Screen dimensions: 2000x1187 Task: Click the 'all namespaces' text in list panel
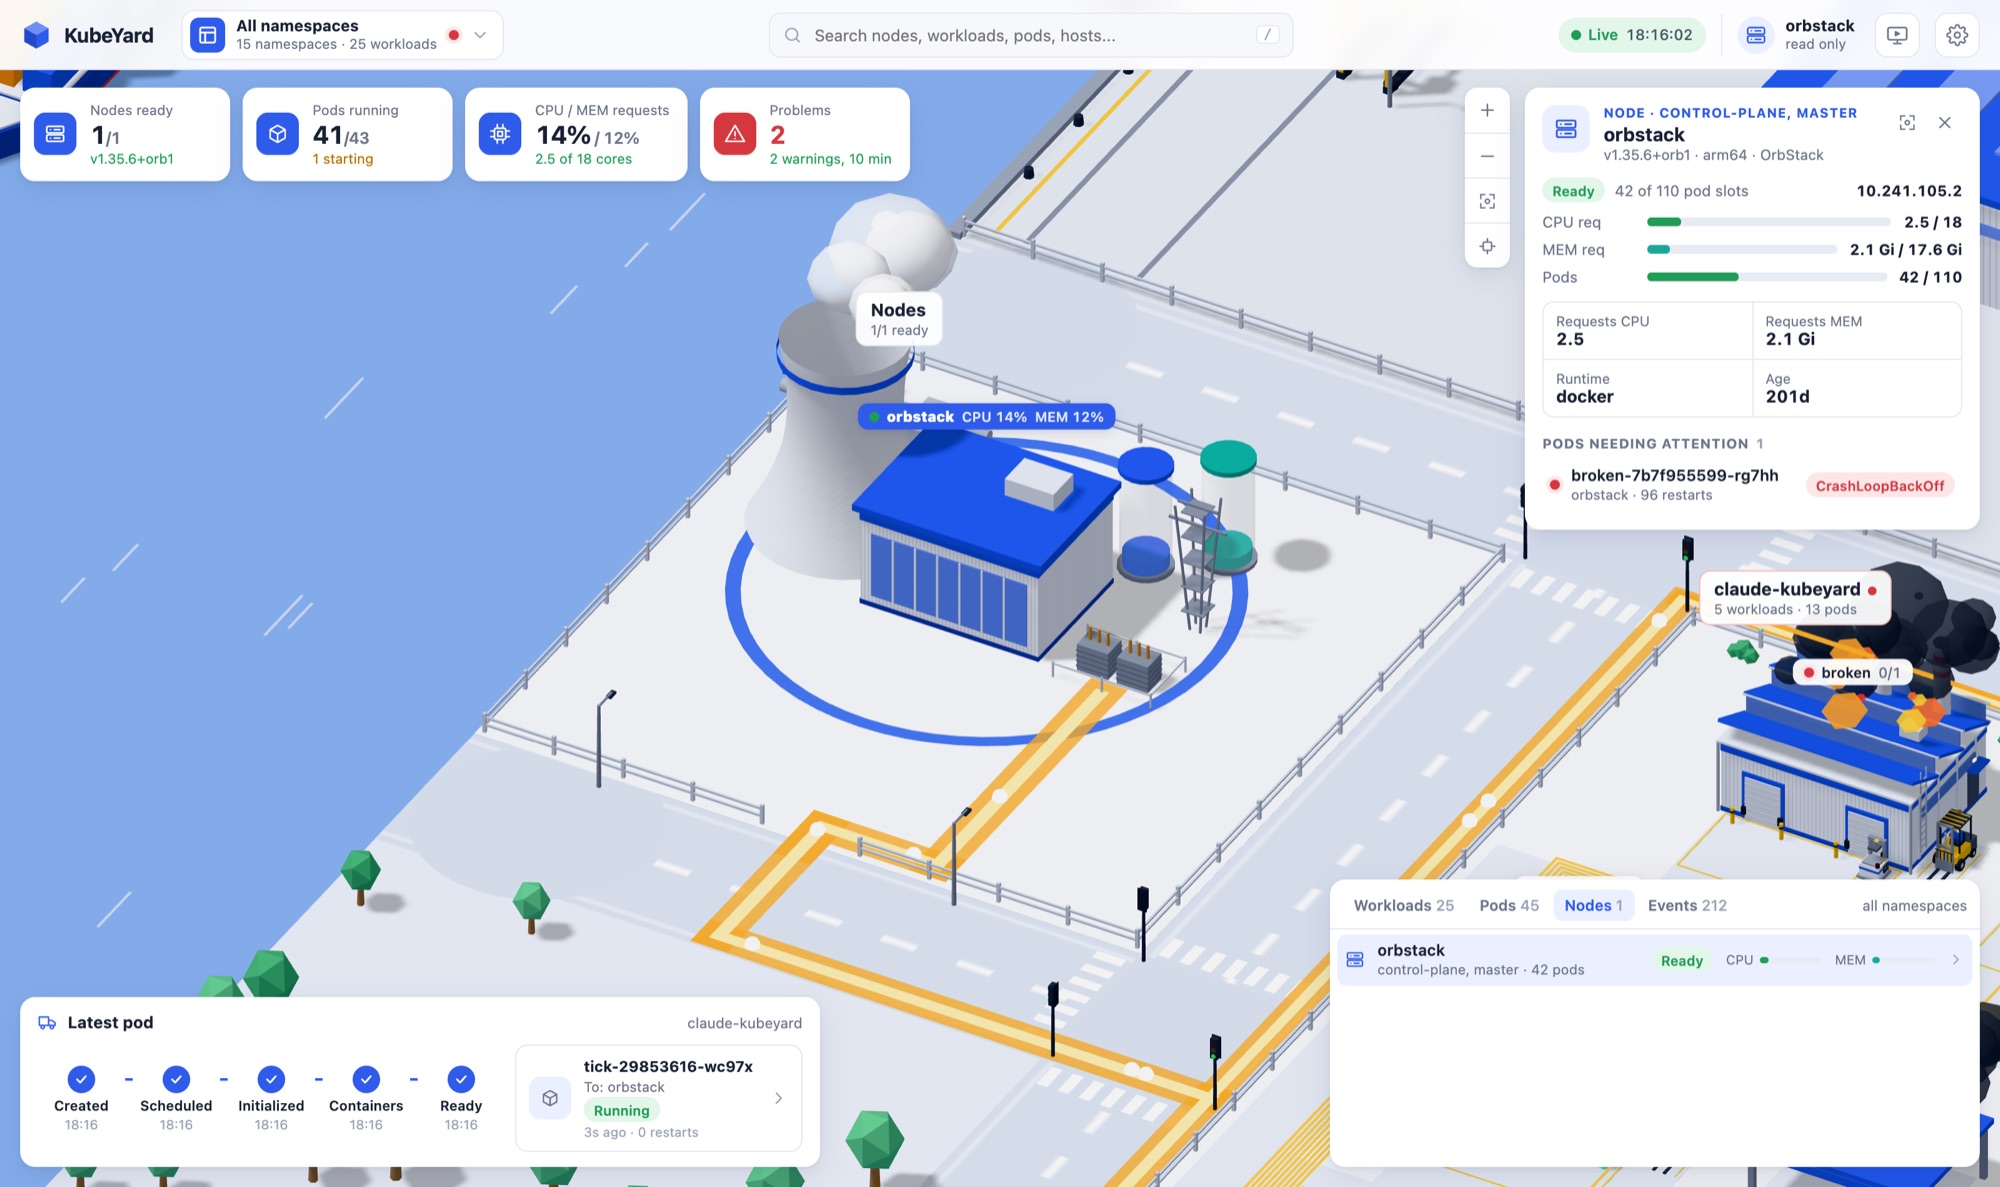pos(1914,906)
